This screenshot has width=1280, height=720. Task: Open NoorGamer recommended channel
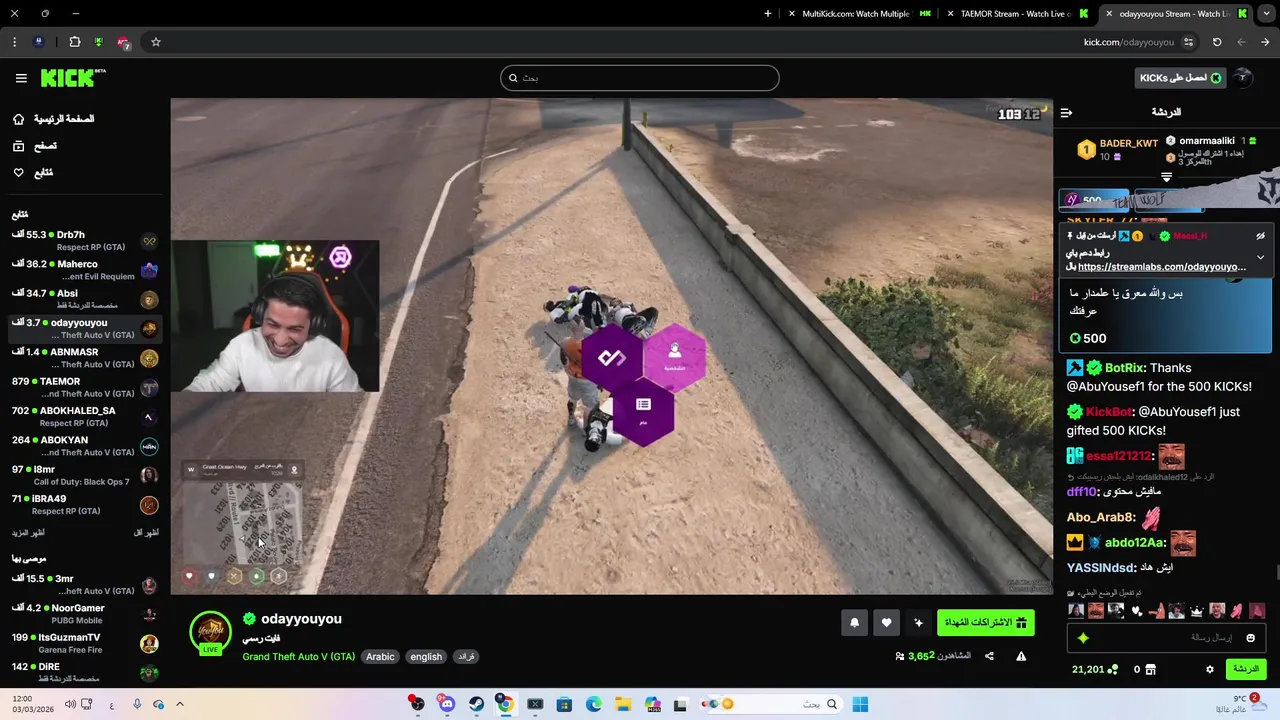click(x=85, y=614)
